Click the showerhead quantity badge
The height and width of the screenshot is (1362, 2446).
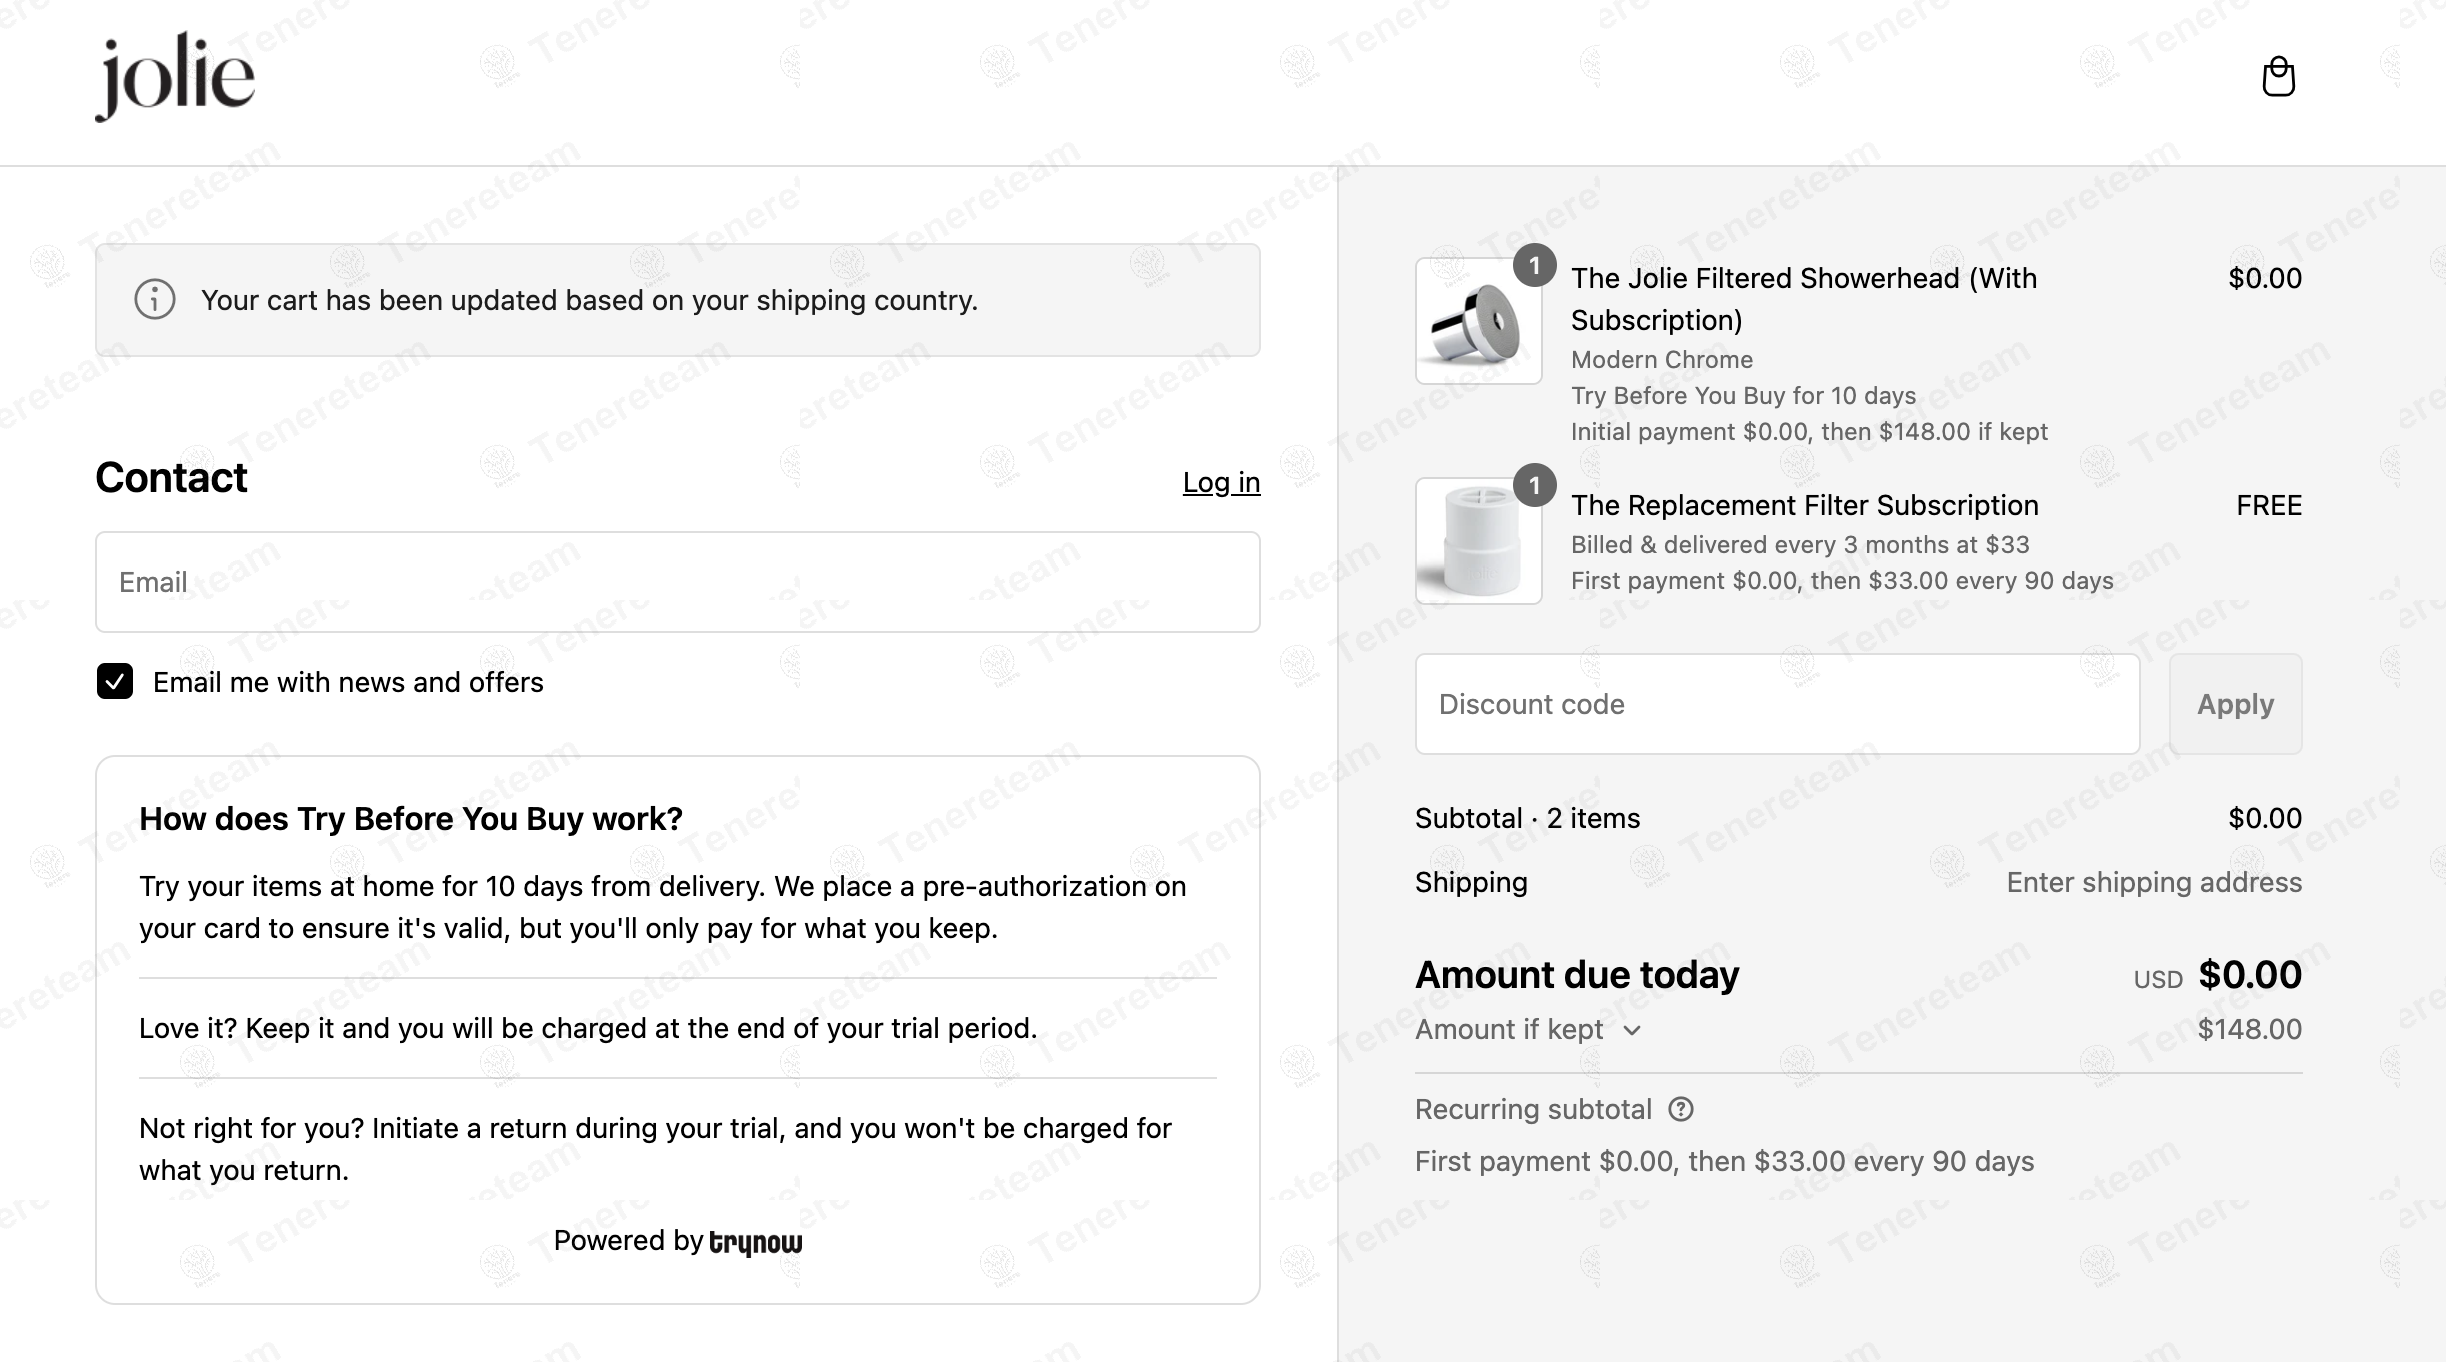click(1534, 266)
